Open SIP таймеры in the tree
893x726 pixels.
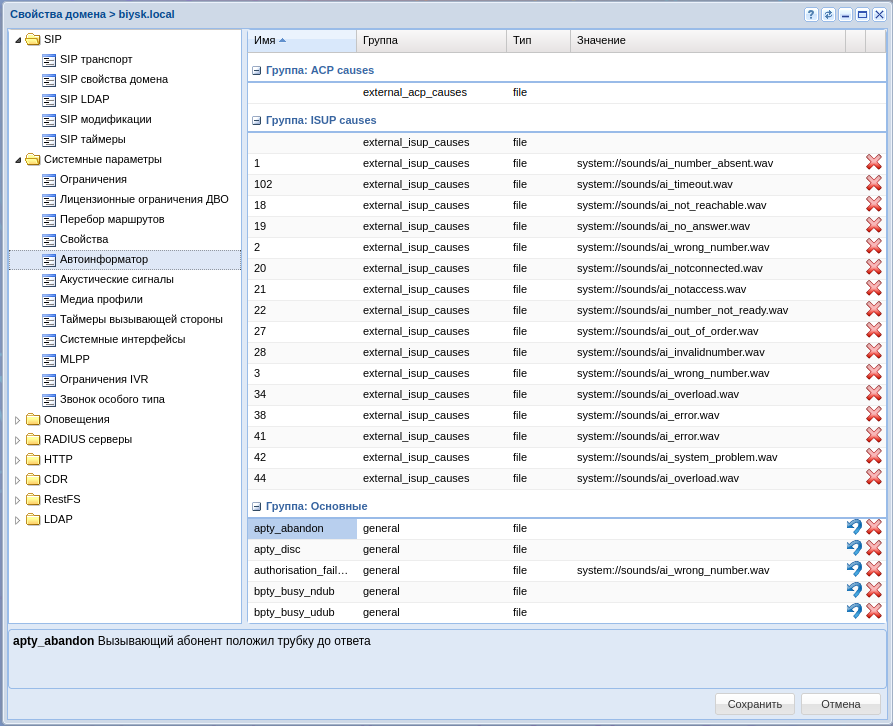click(x=92, y=139)
